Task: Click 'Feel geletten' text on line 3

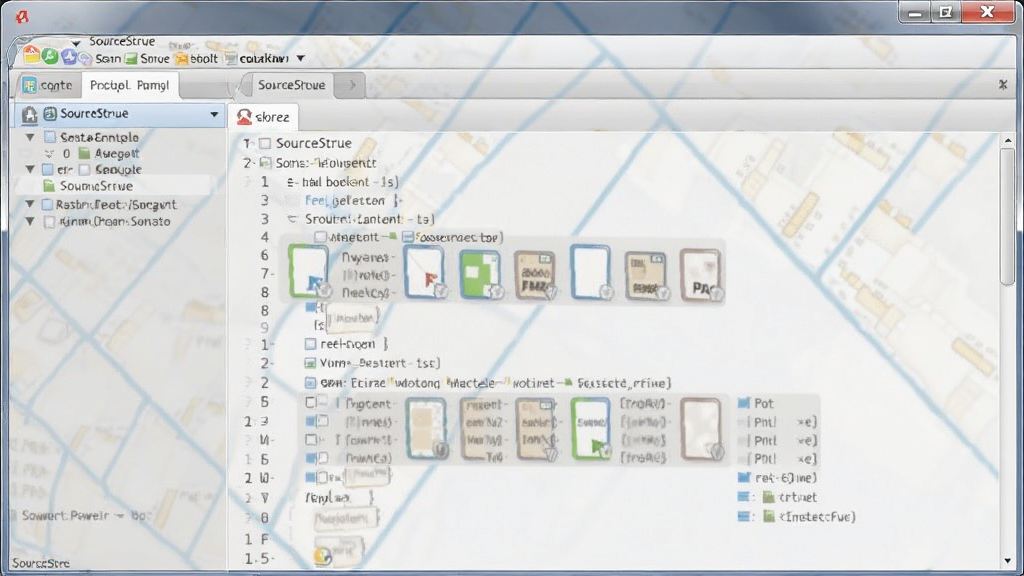Action: (x=345, y=200)
